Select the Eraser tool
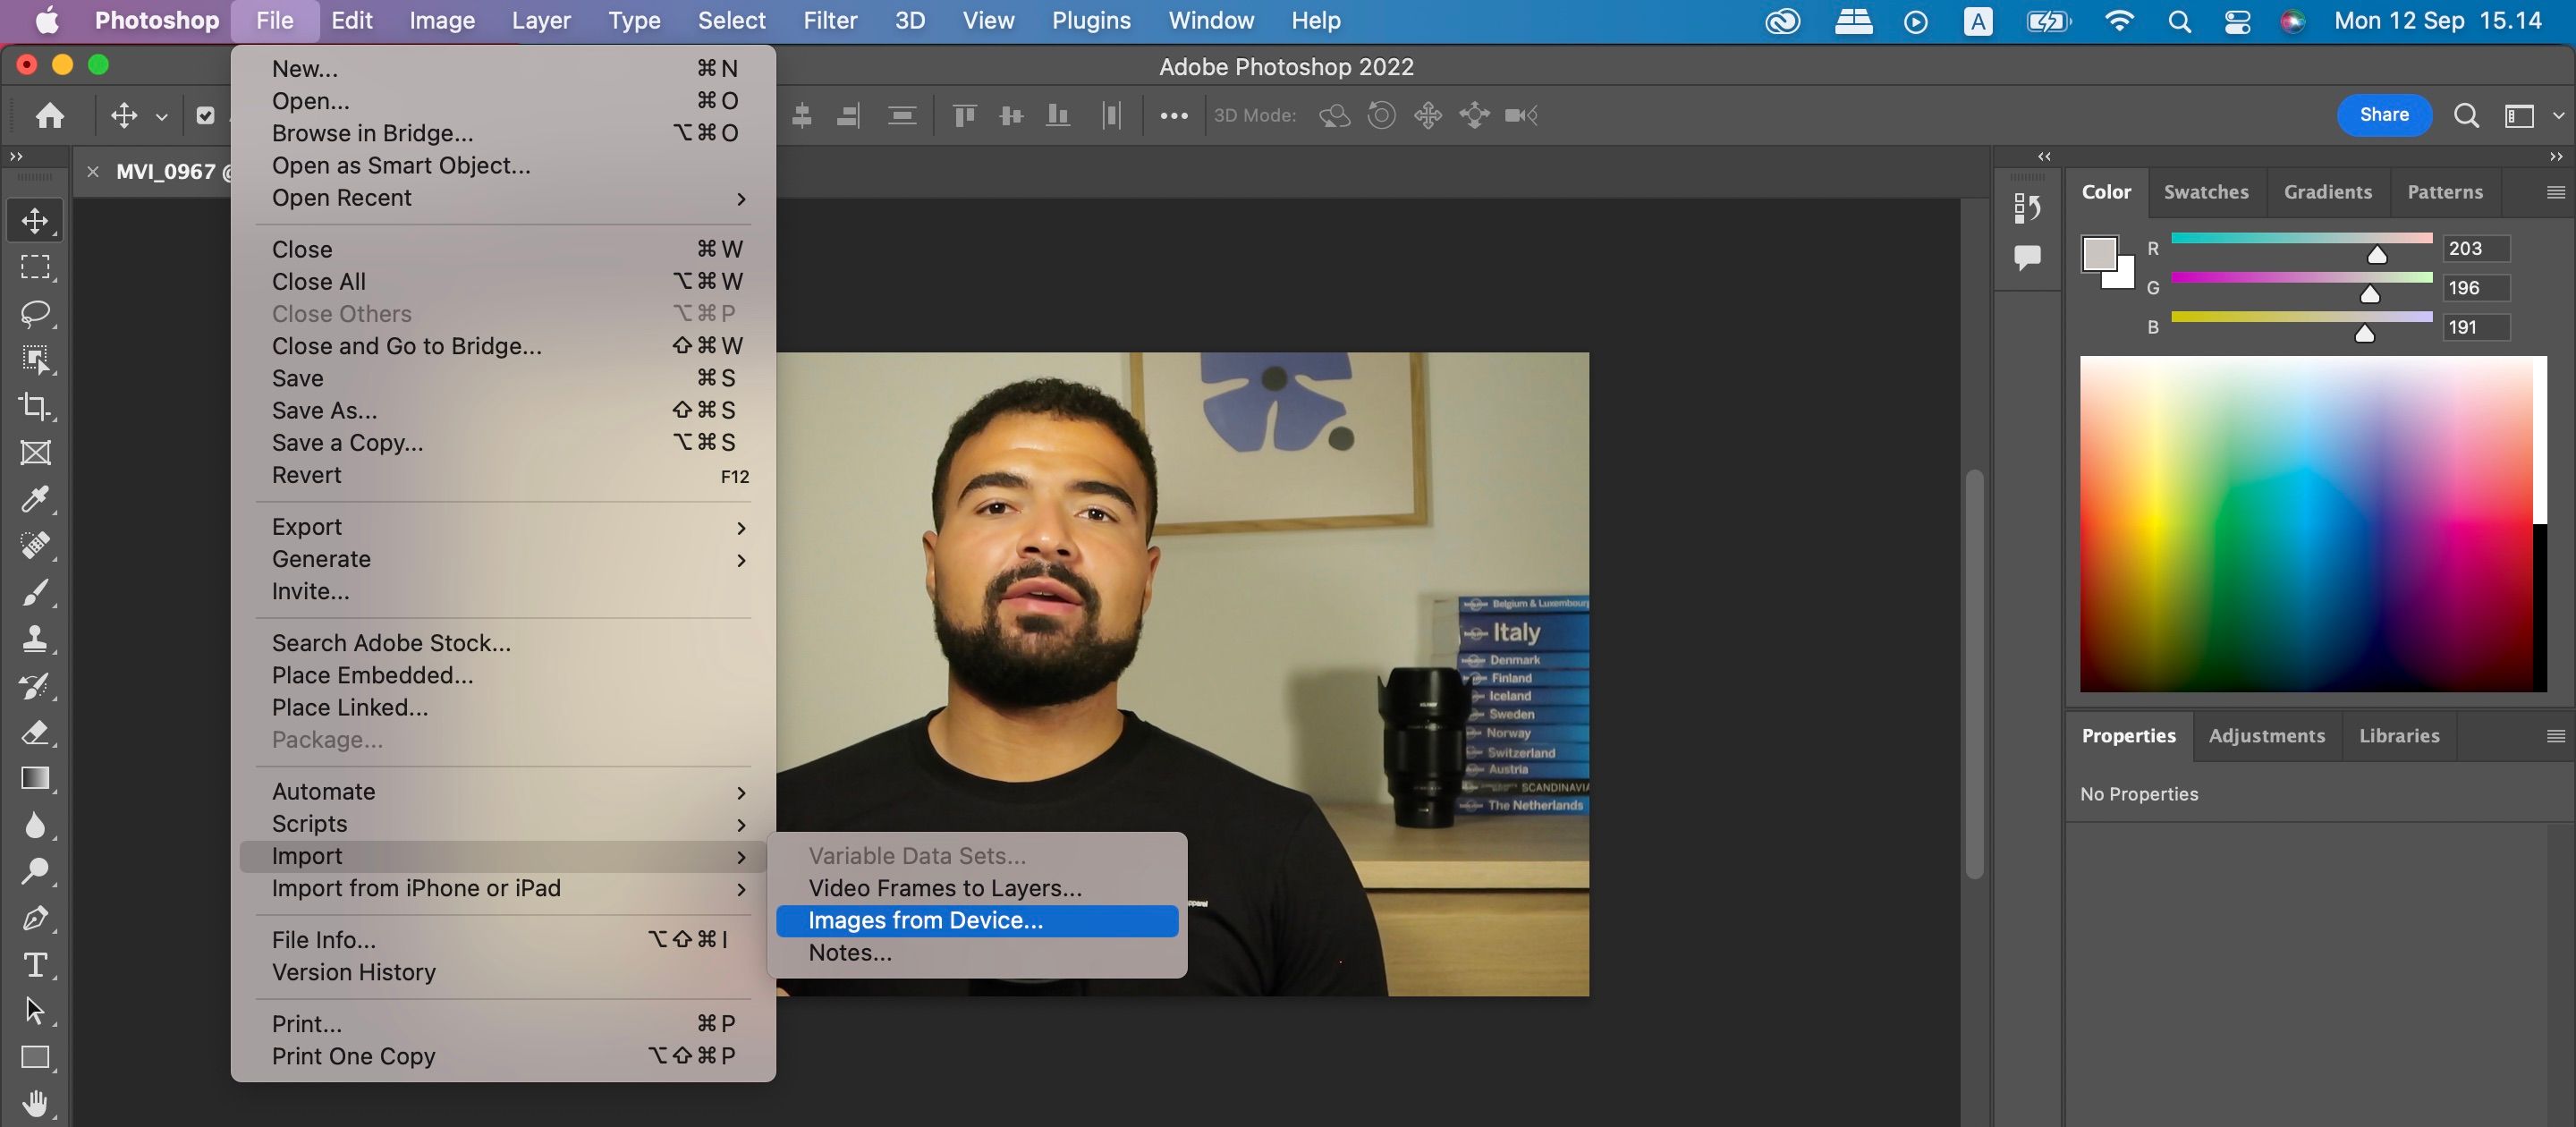Viewport: 2576px width, 1127px height. click(35, 732)
